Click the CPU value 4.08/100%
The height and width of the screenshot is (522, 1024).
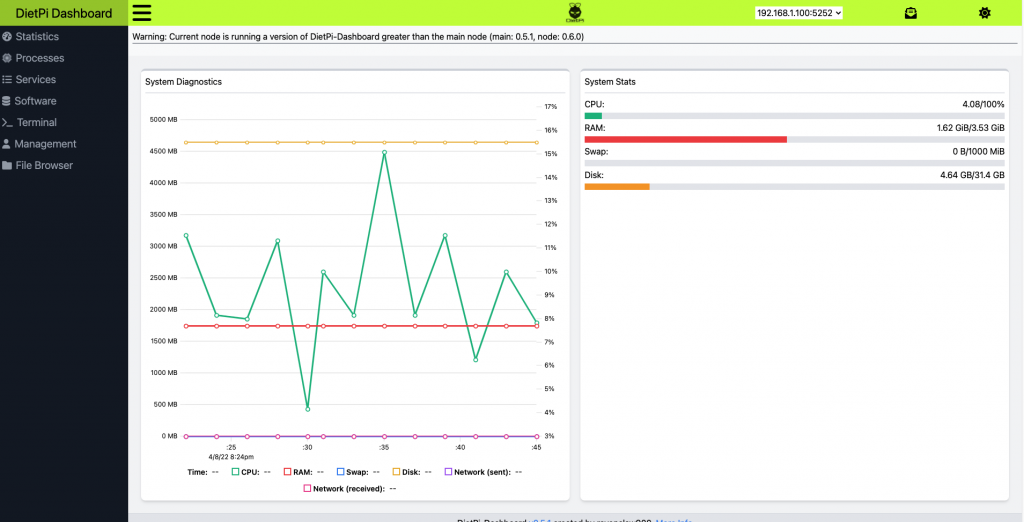coord(984,105)
